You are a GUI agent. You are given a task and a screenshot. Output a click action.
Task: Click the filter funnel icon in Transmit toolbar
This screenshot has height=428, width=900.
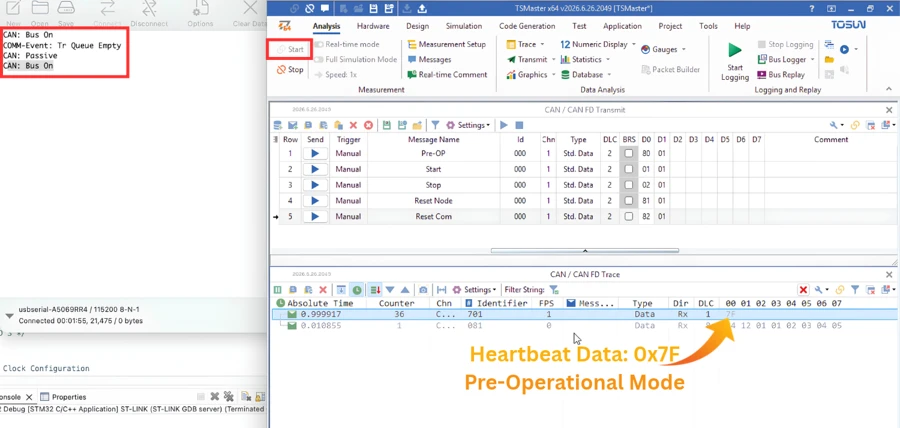tap(436, 125)
